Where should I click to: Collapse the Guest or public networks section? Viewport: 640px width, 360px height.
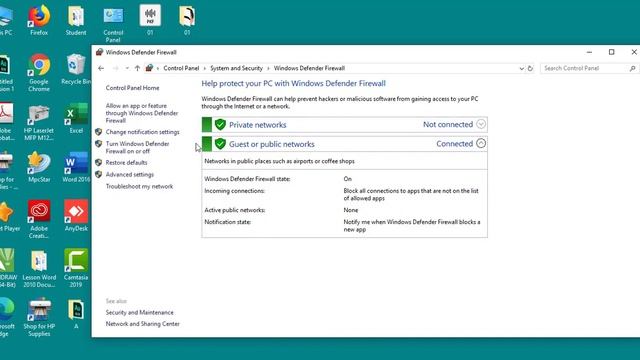coord(481,143)
